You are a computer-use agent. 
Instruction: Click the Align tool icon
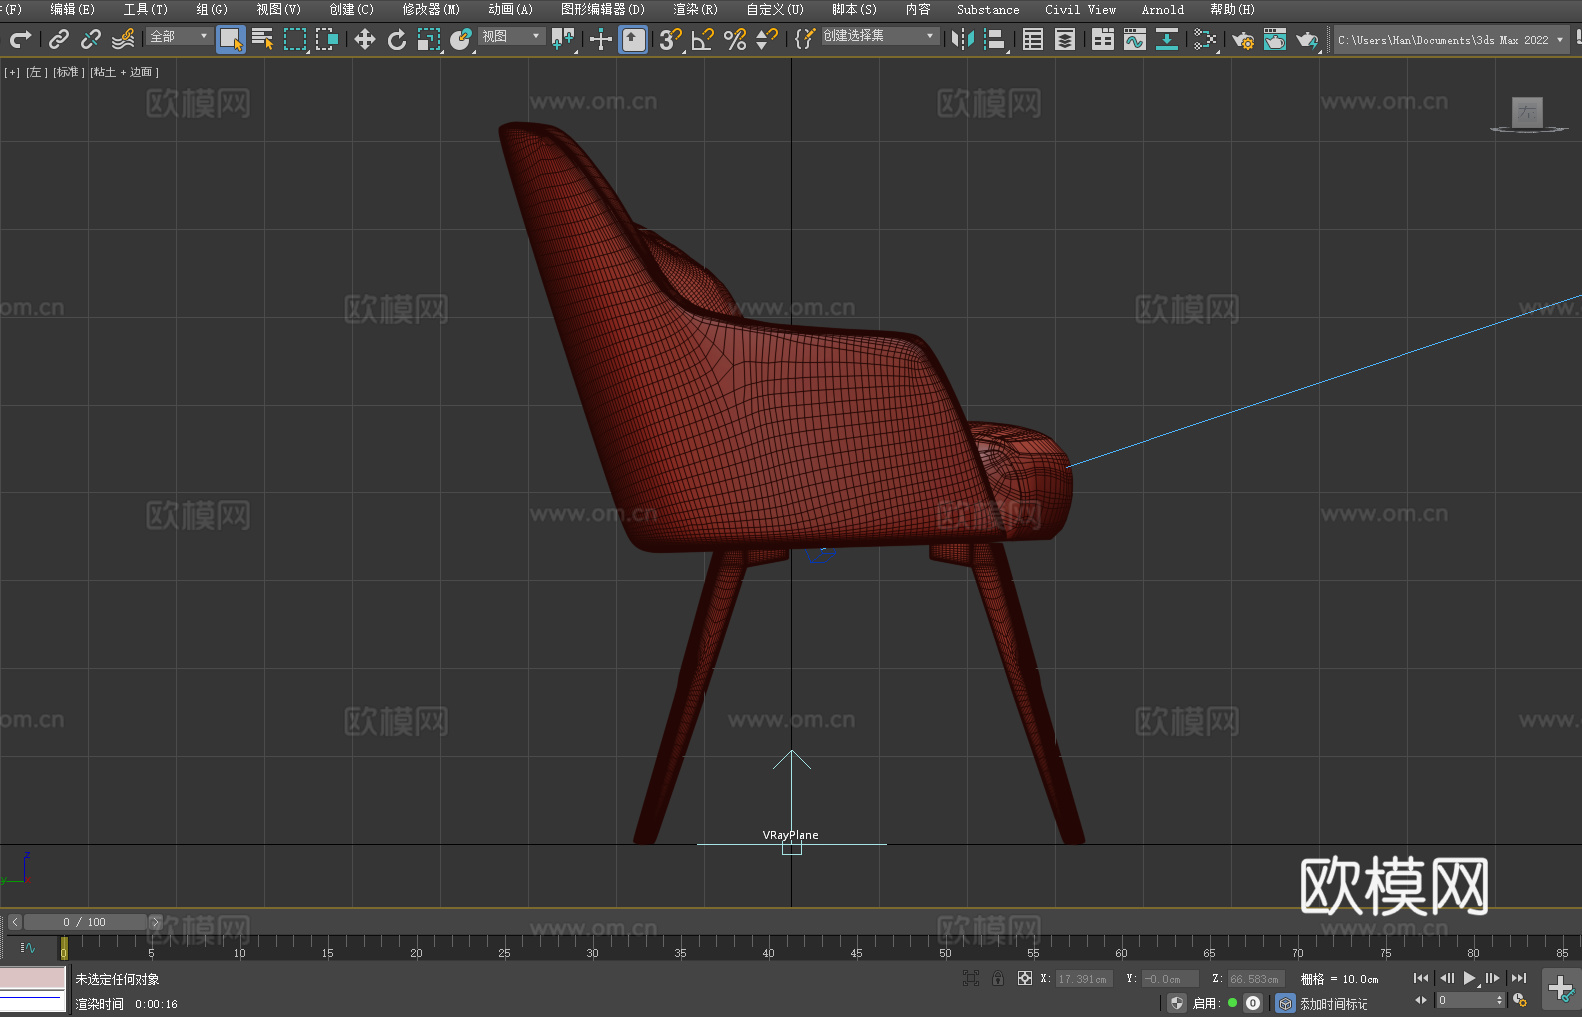(995, 39)
